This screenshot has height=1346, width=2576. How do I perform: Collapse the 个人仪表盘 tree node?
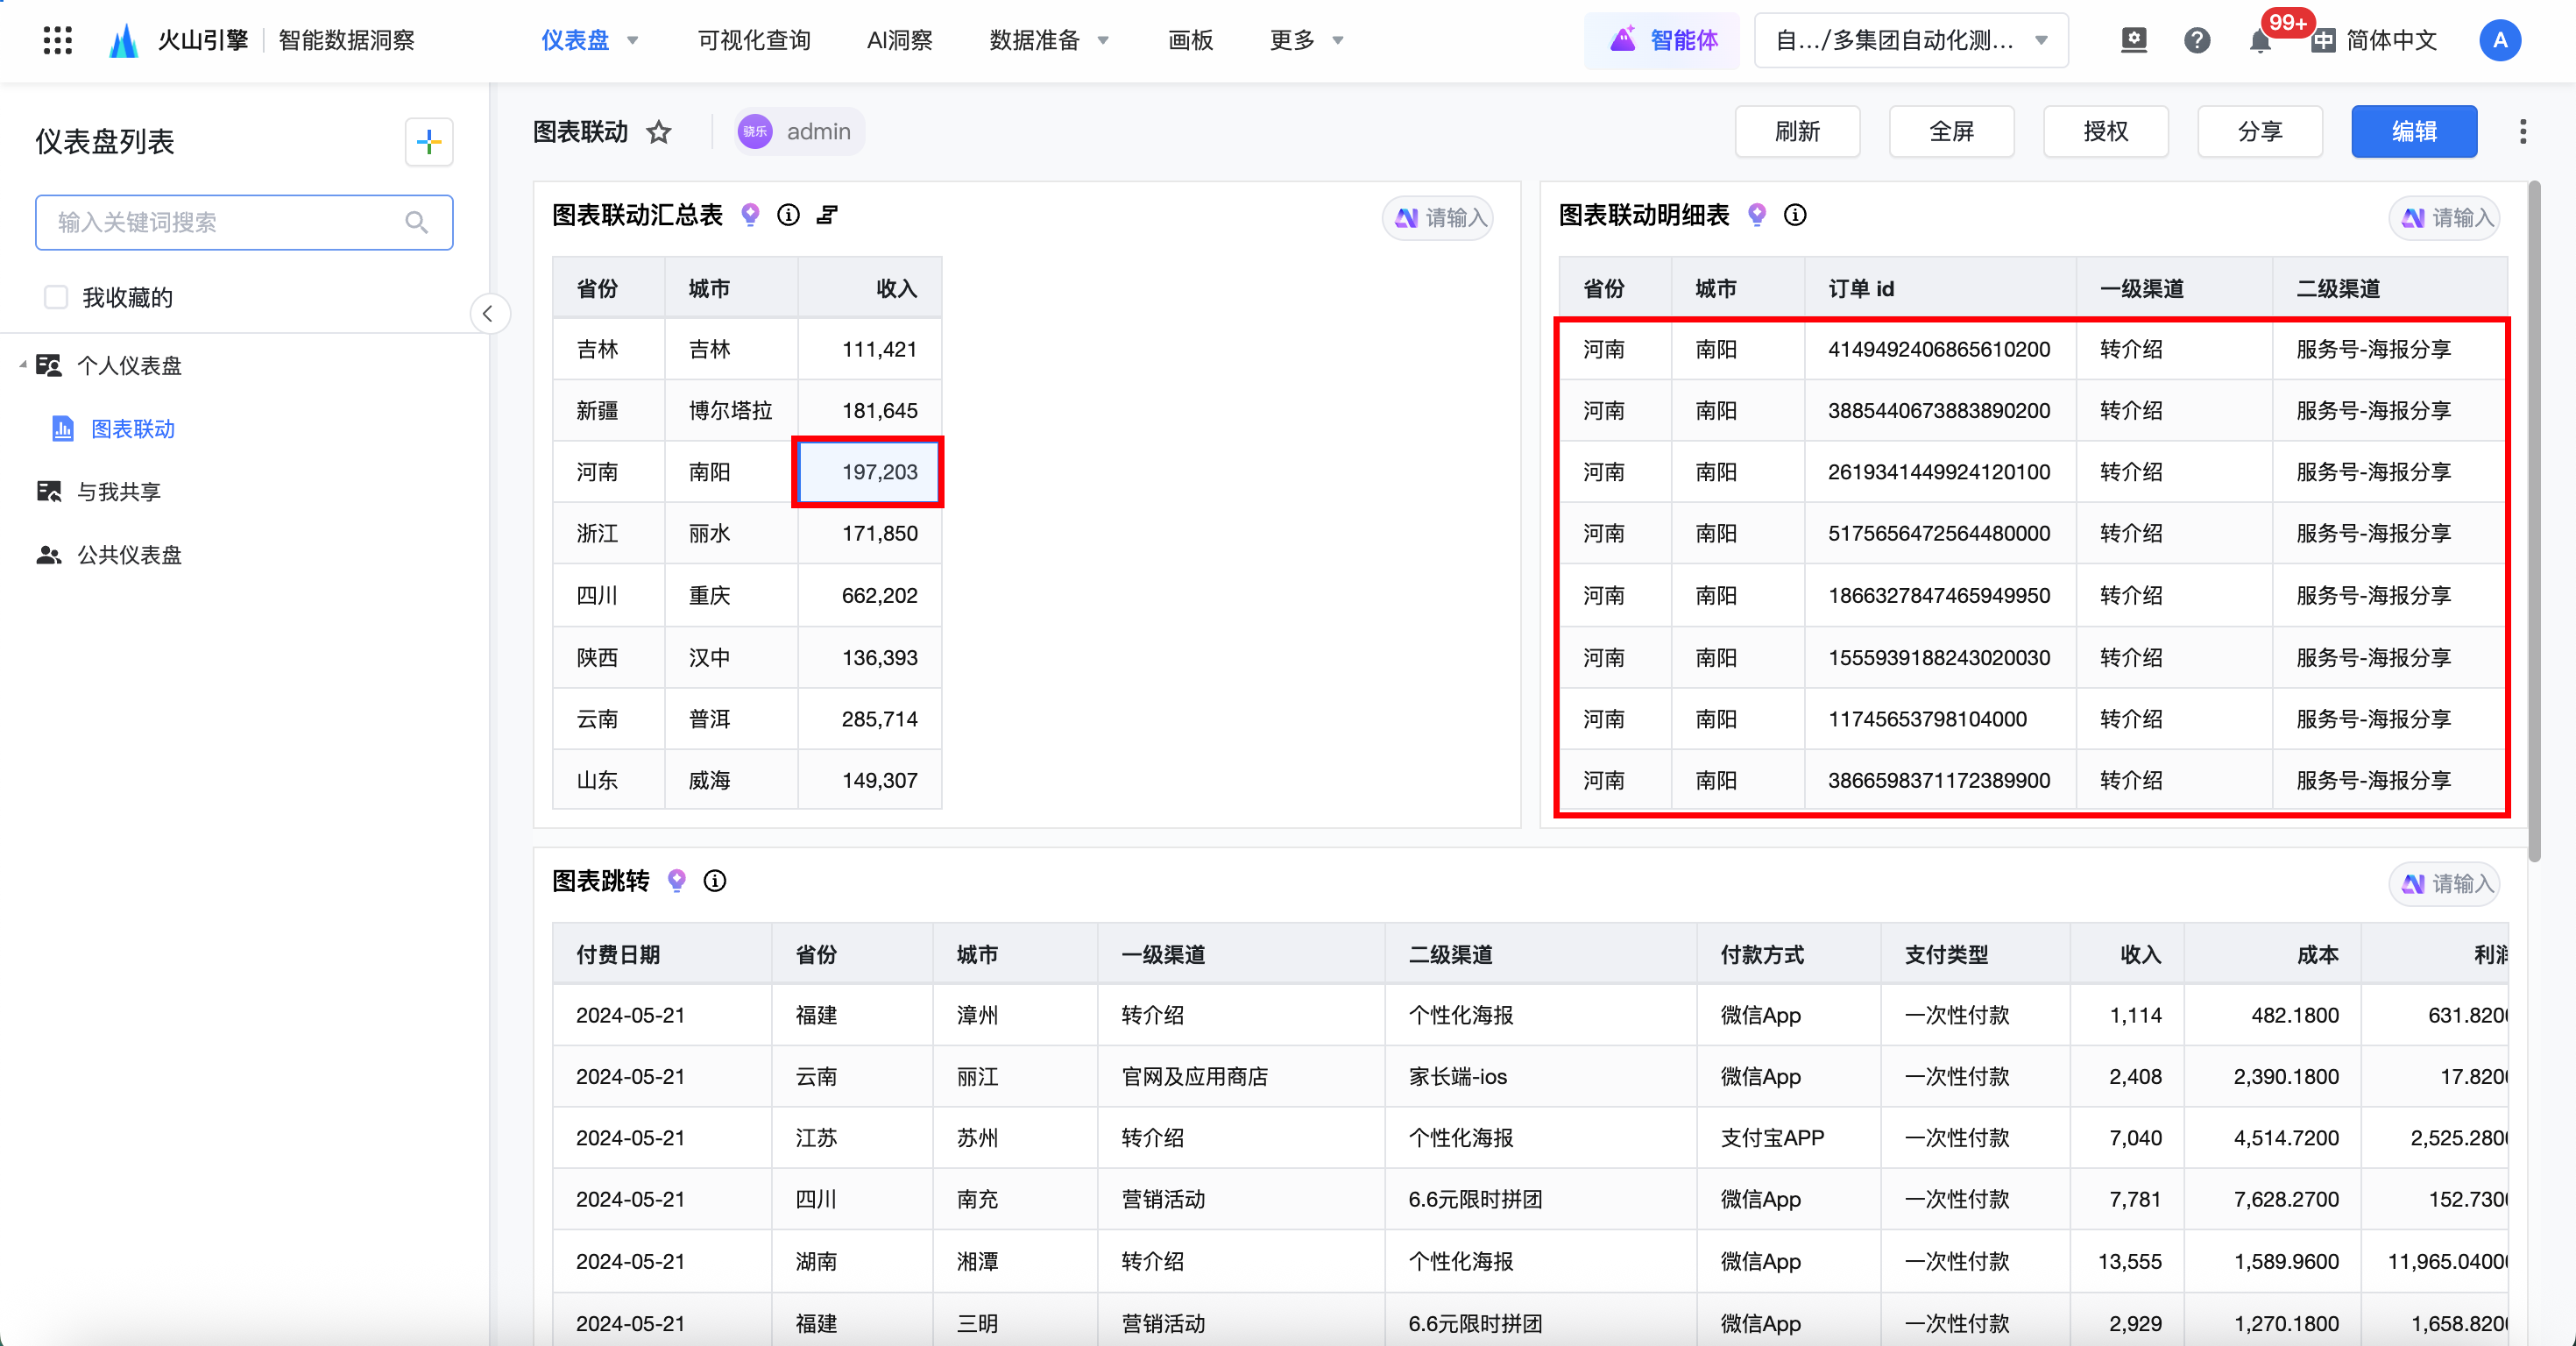click(x=22, y=365)
